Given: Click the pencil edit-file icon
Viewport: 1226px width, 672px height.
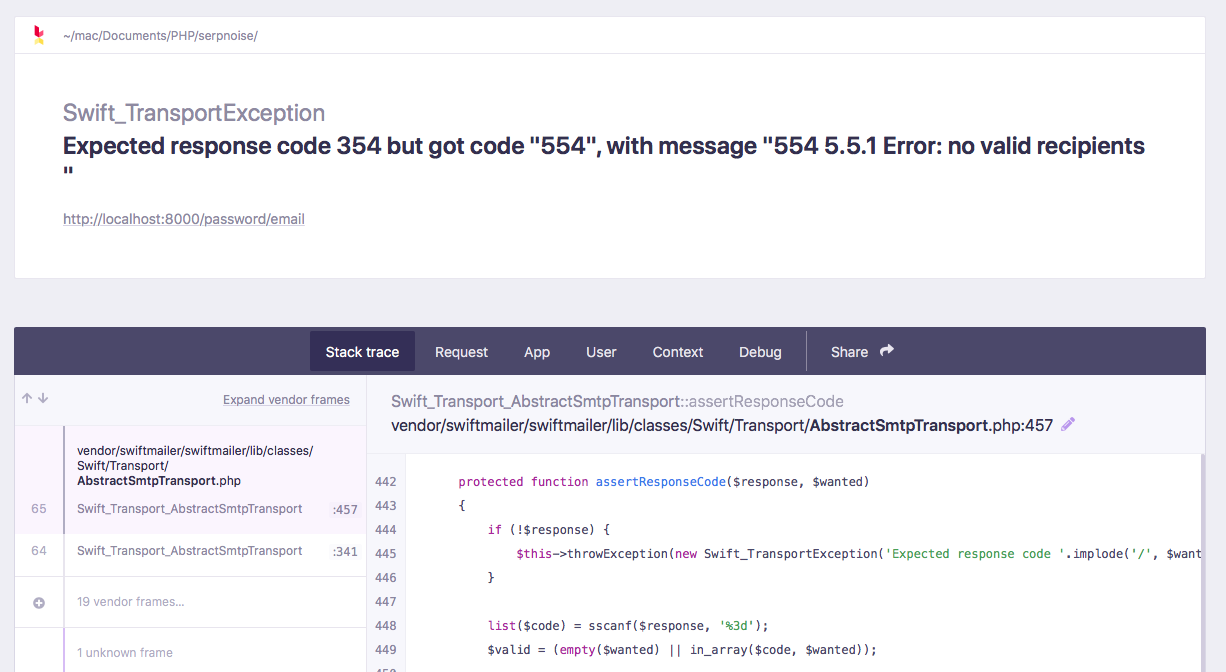Looking at the screenshot, I should click(x=1068, y=425).
